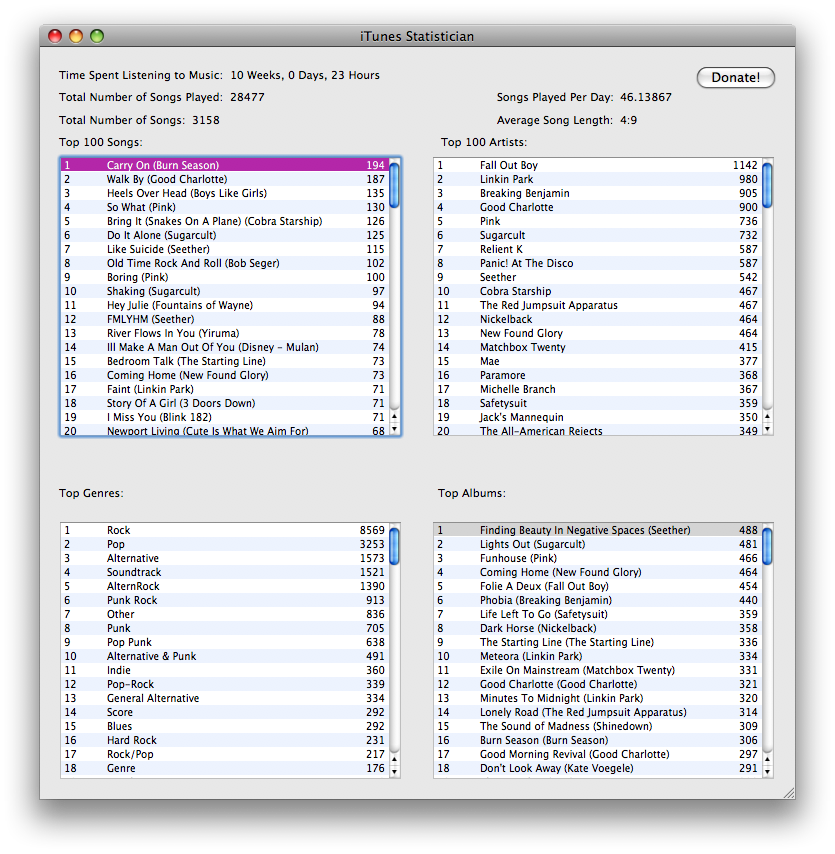This screenshot has height=854, width=835.
Task: Close the iTunes Statistician window
Action: [55, 36]
